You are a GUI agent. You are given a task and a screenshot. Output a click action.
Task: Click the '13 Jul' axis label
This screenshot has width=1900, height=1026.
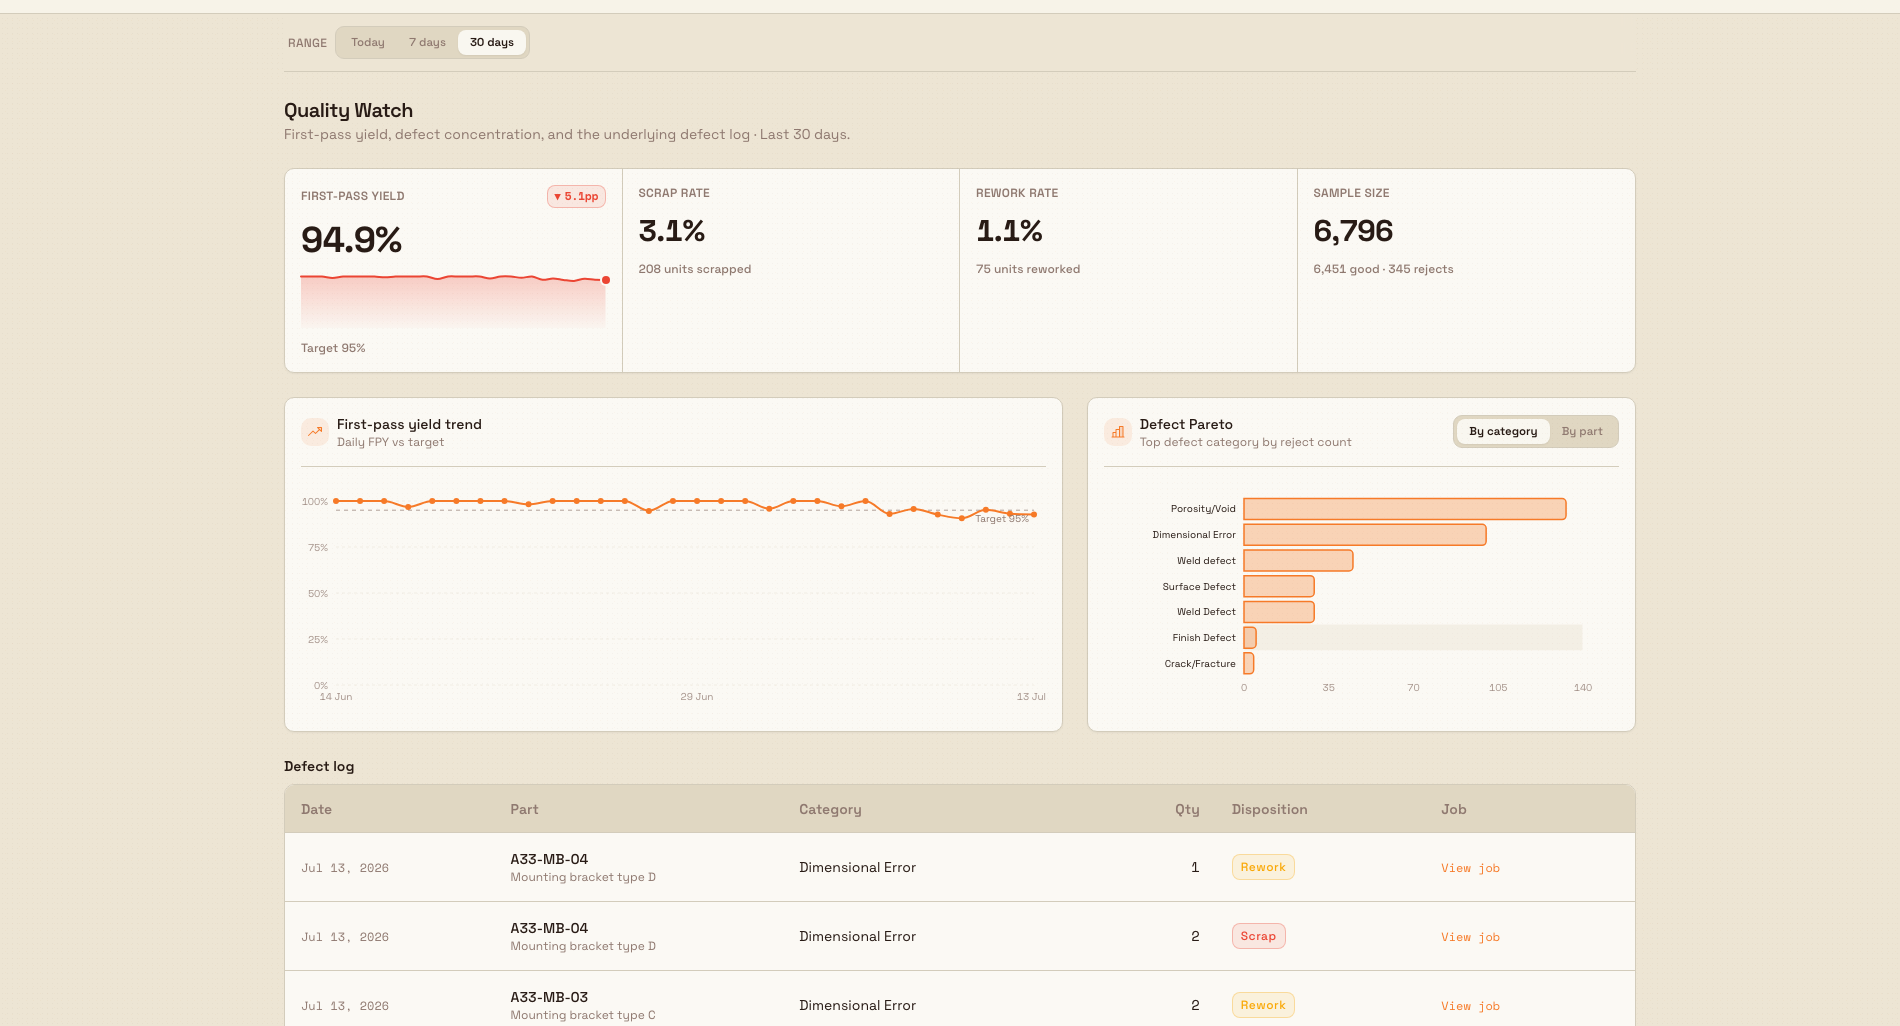[x=1031, y=696]
